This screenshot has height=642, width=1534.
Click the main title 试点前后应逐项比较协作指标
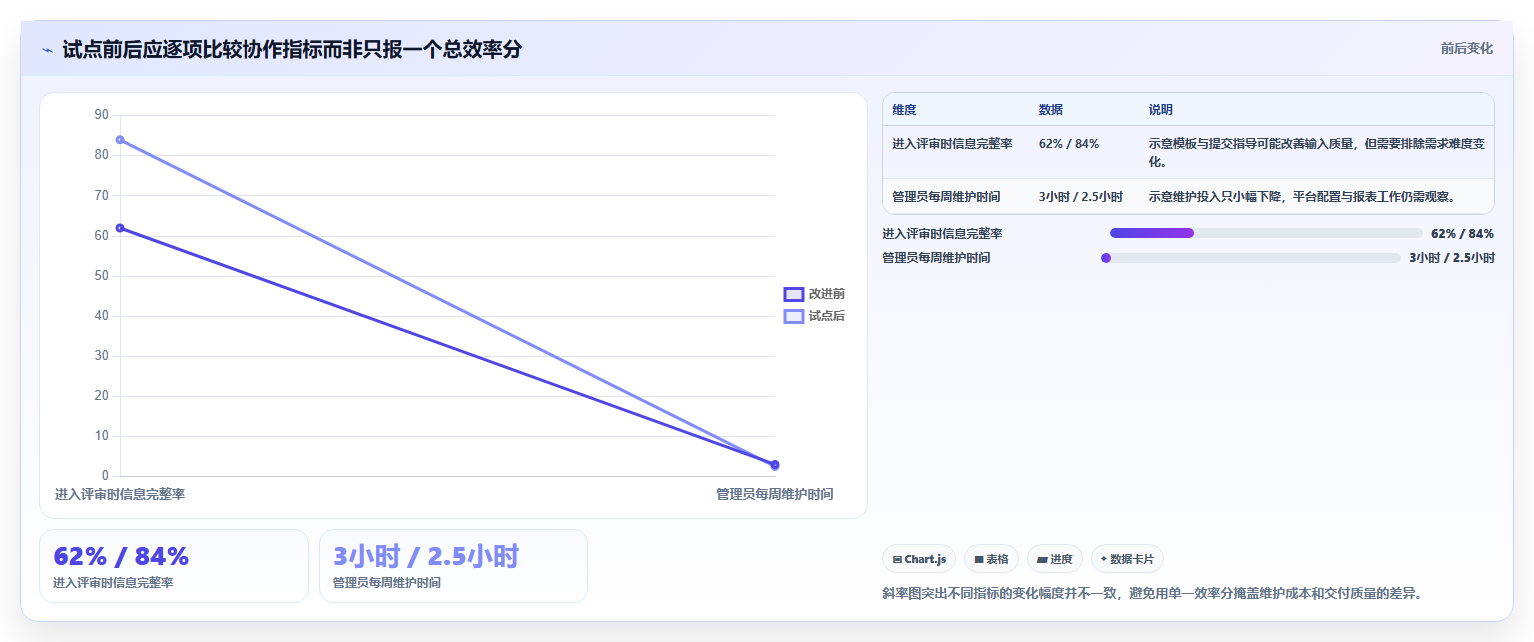pyautogui.click(x=292, y=49)
